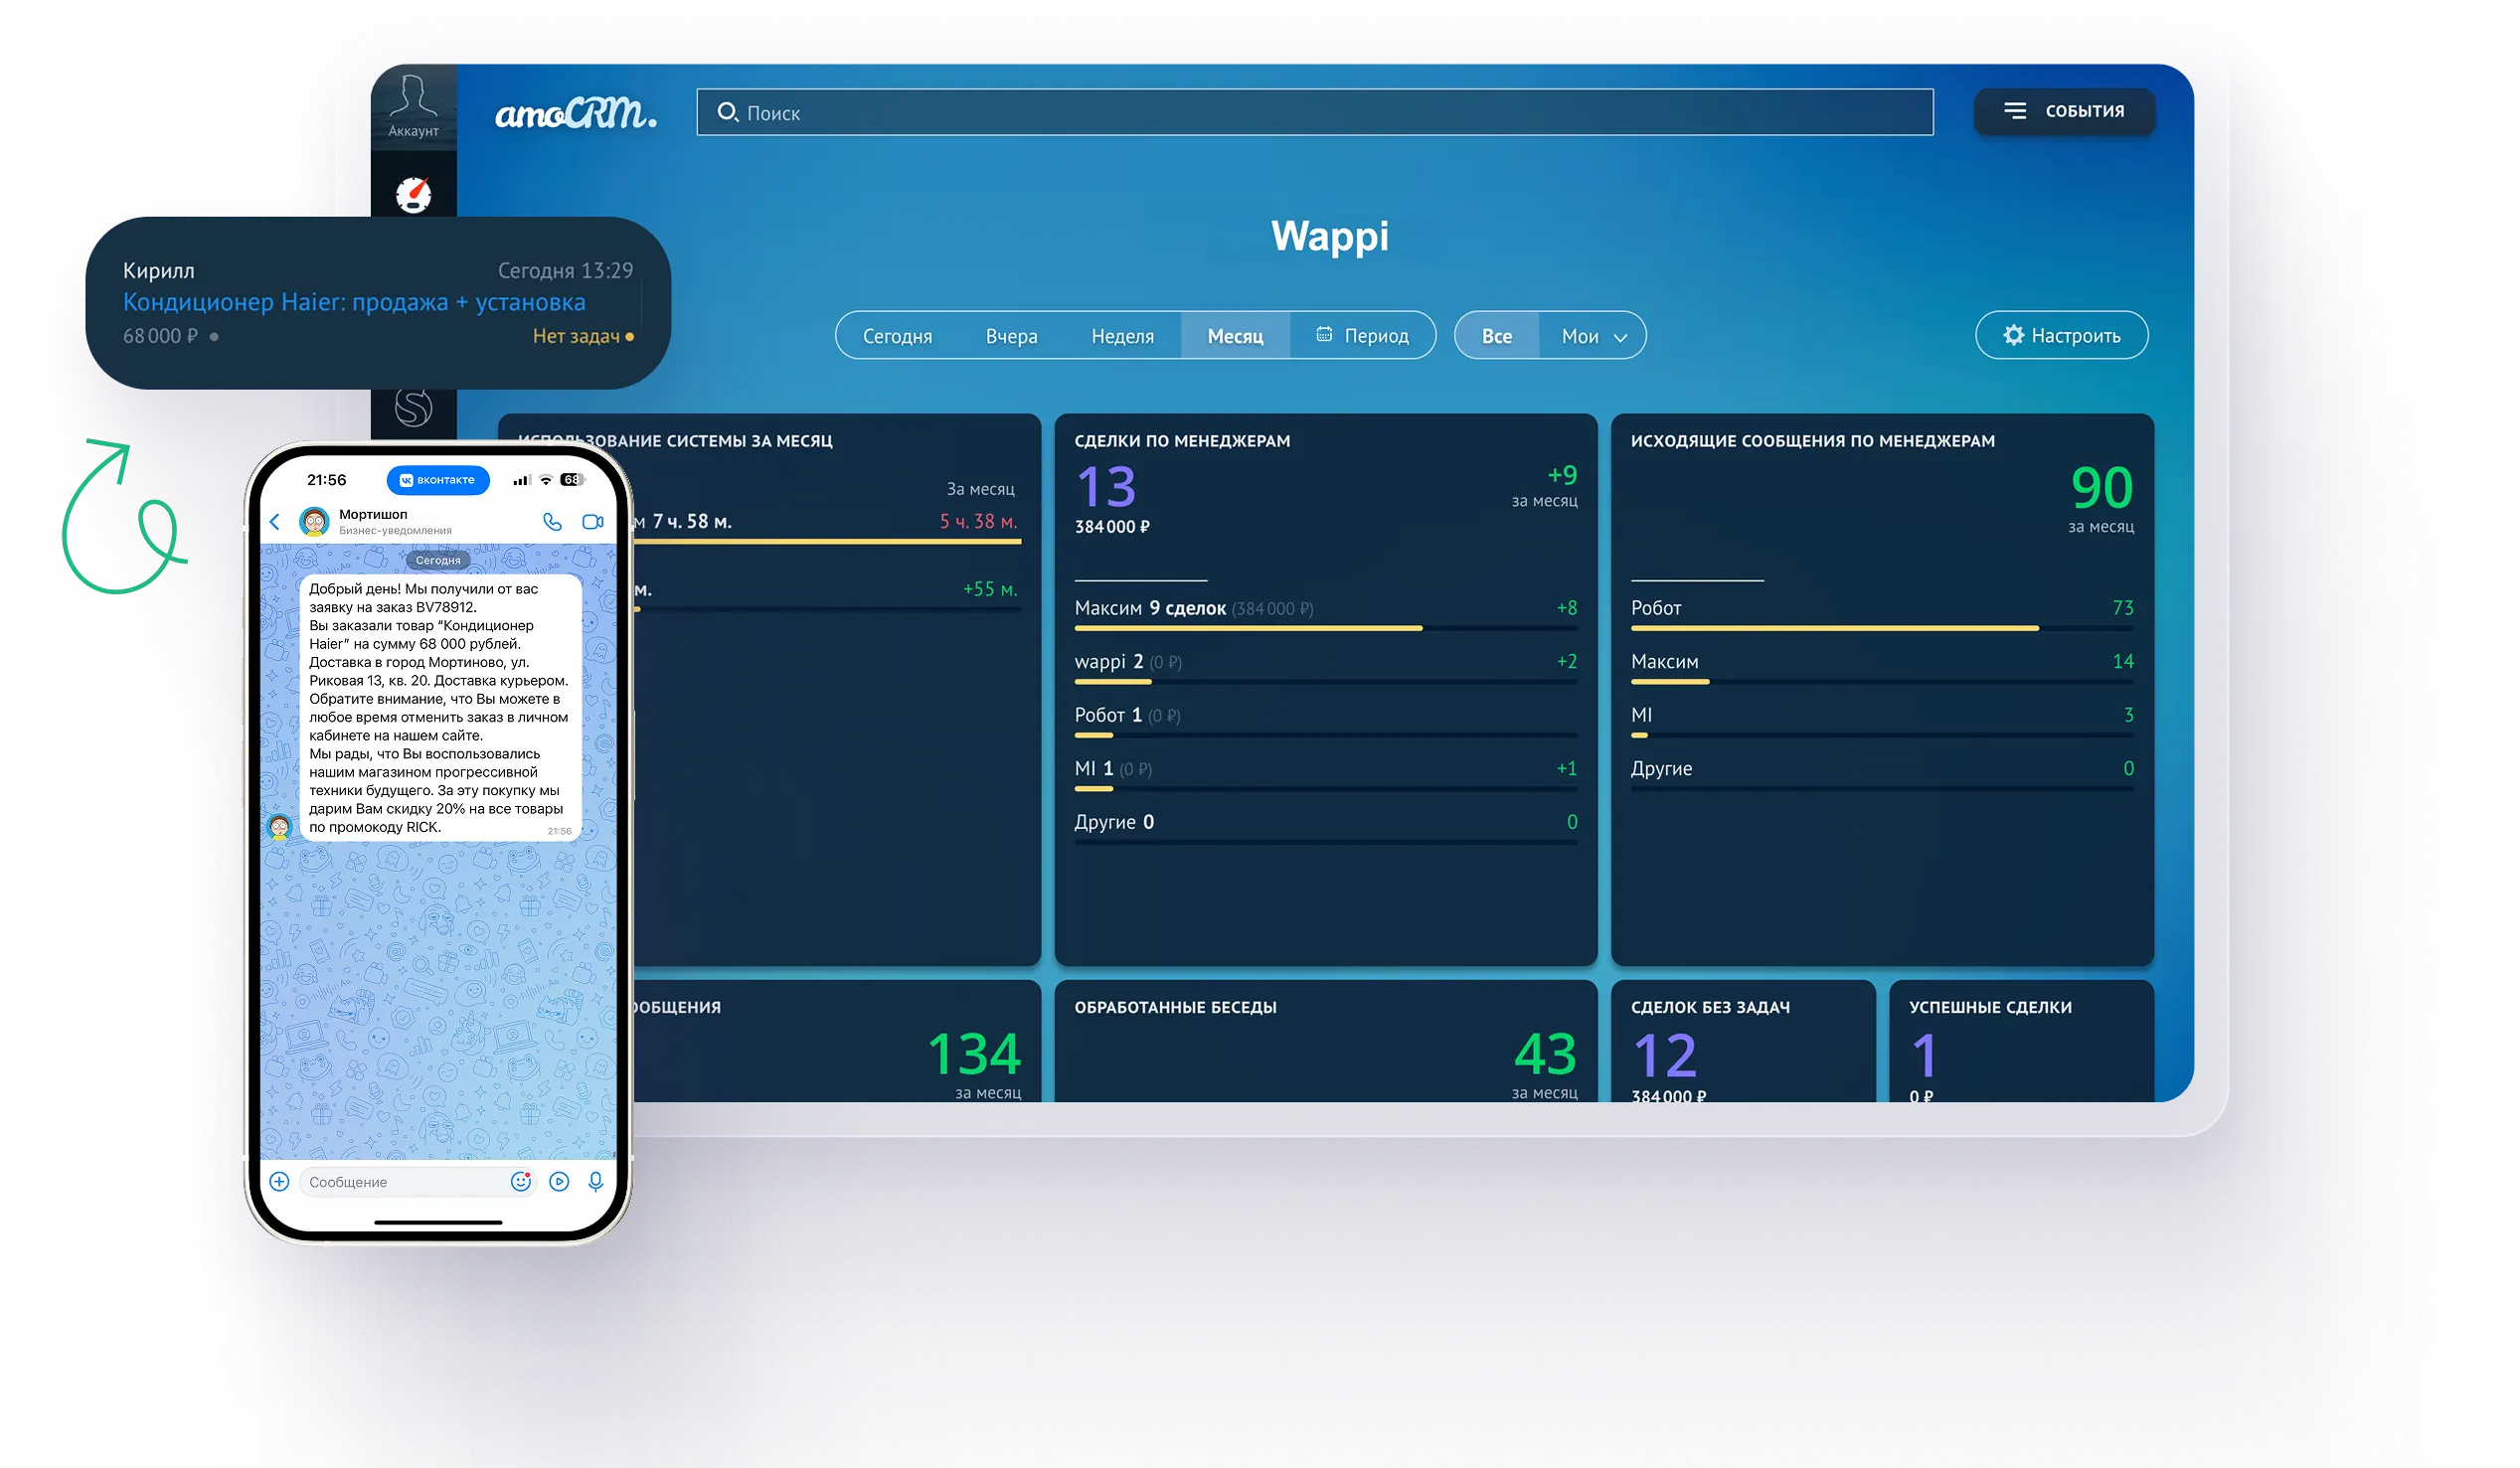Click the S-shaped sidebar icon
Screen dimensions: 2520x1468
click(413, 407)
